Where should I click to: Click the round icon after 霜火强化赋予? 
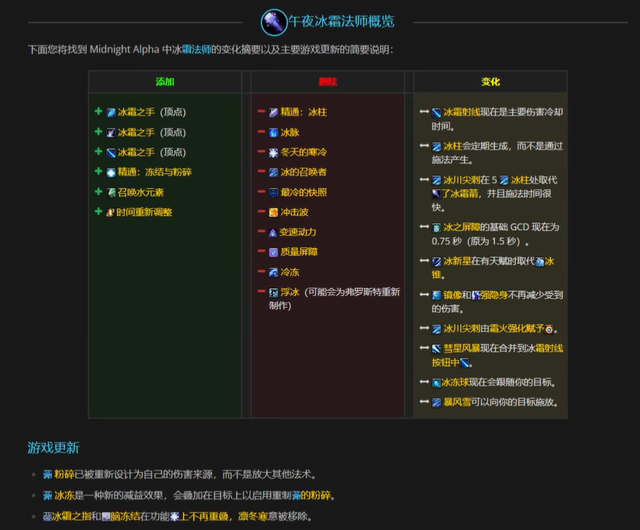tap(549, 329)
